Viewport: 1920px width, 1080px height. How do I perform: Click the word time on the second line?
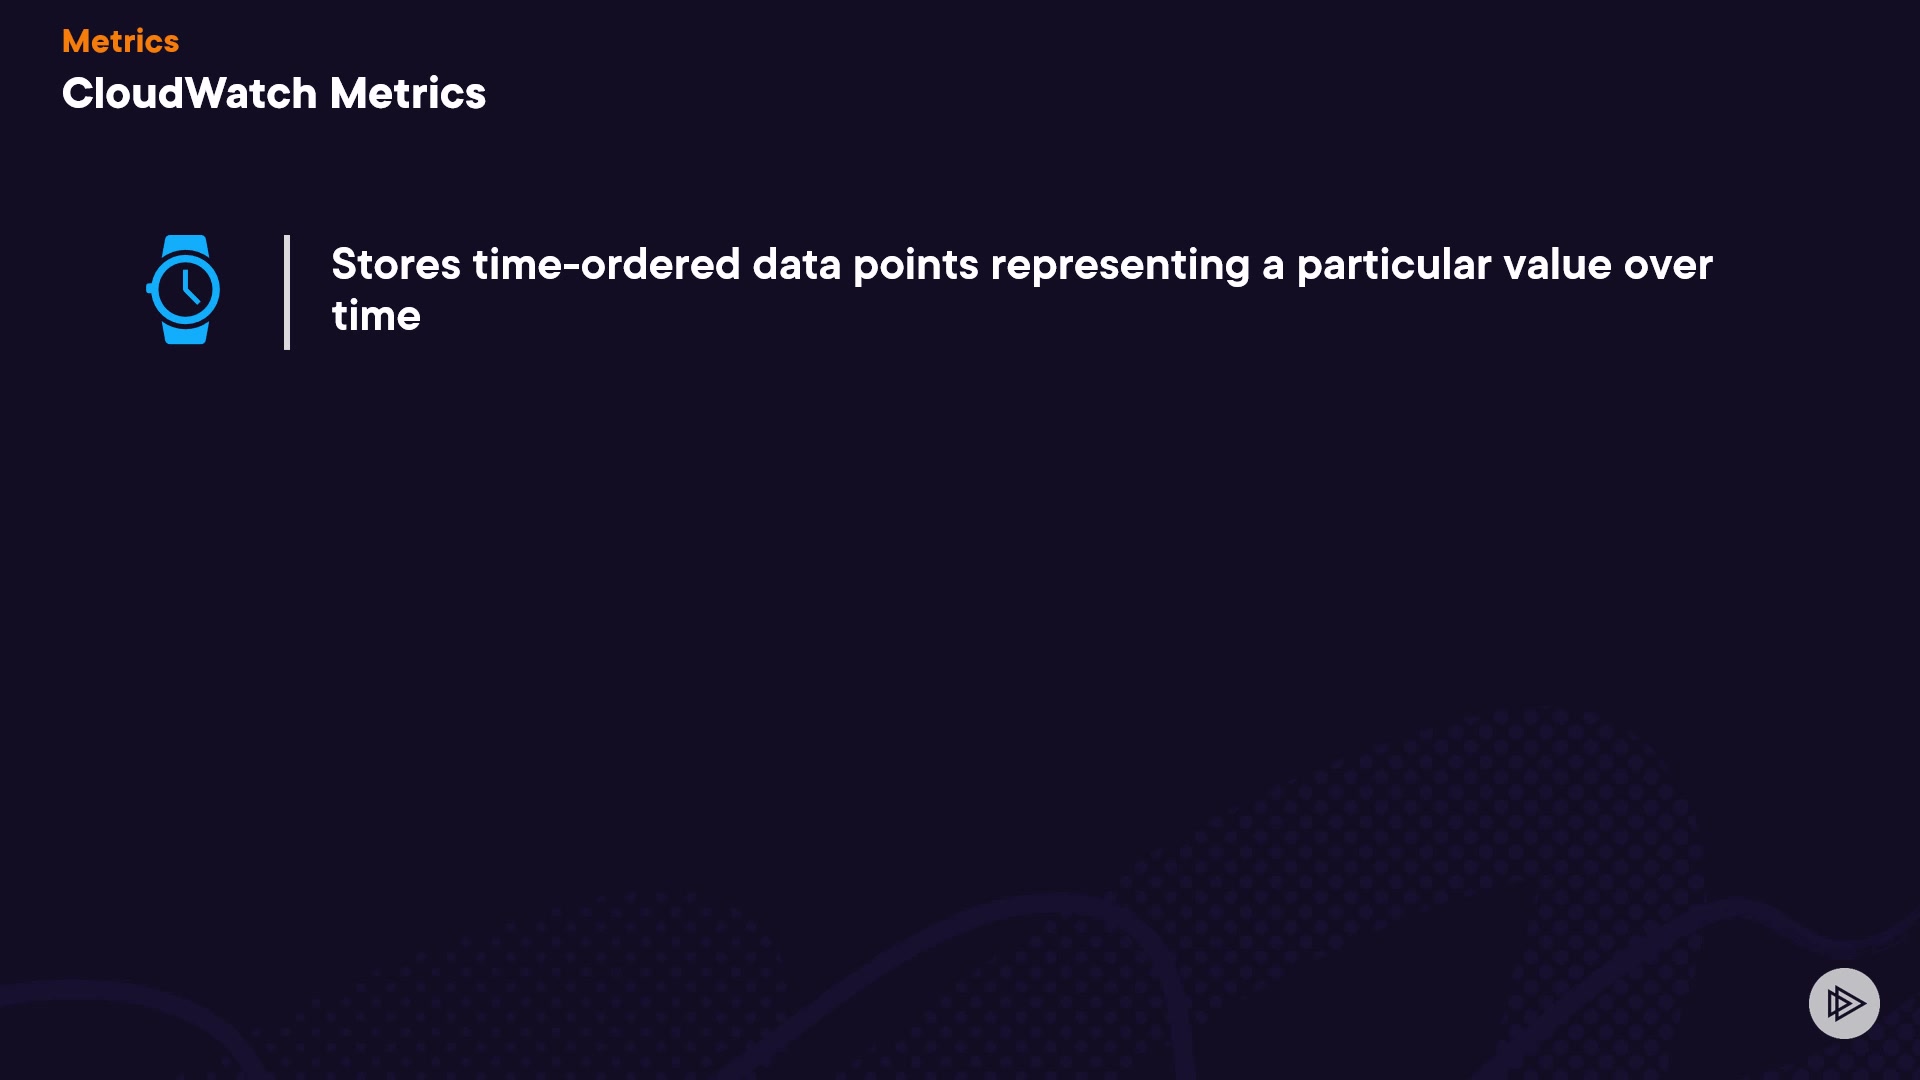(376, 316)
